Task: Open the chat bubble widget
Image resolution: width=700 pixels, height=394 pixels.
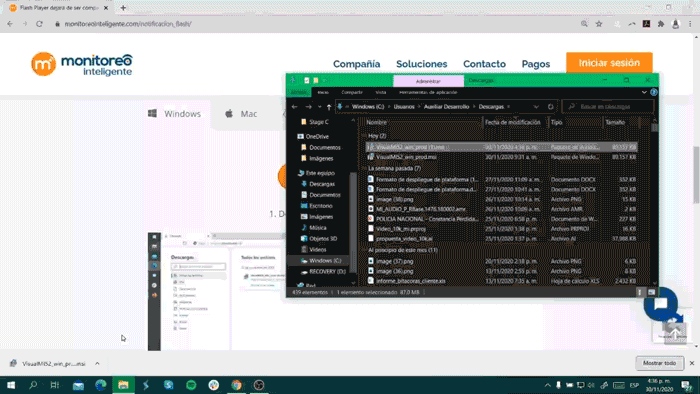Action: click(x=661, y=304)
